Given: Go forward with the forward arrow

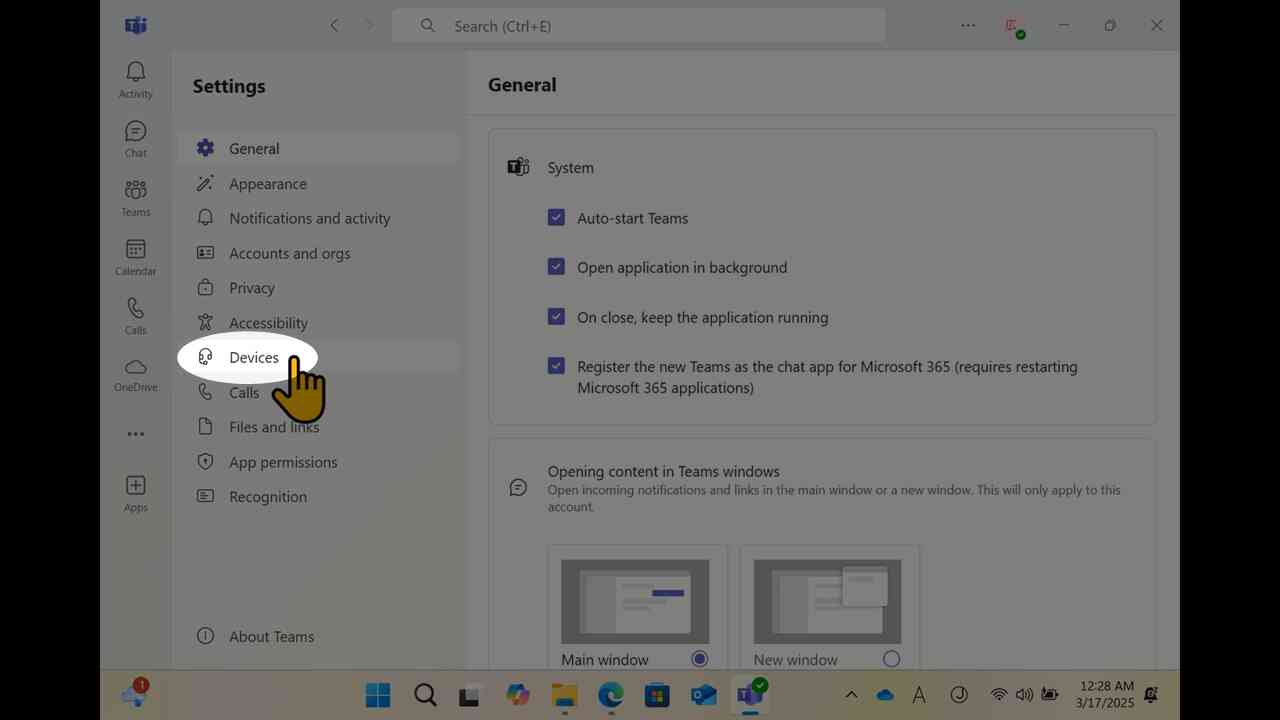Looking at the screenshot, I should (369, 26).
